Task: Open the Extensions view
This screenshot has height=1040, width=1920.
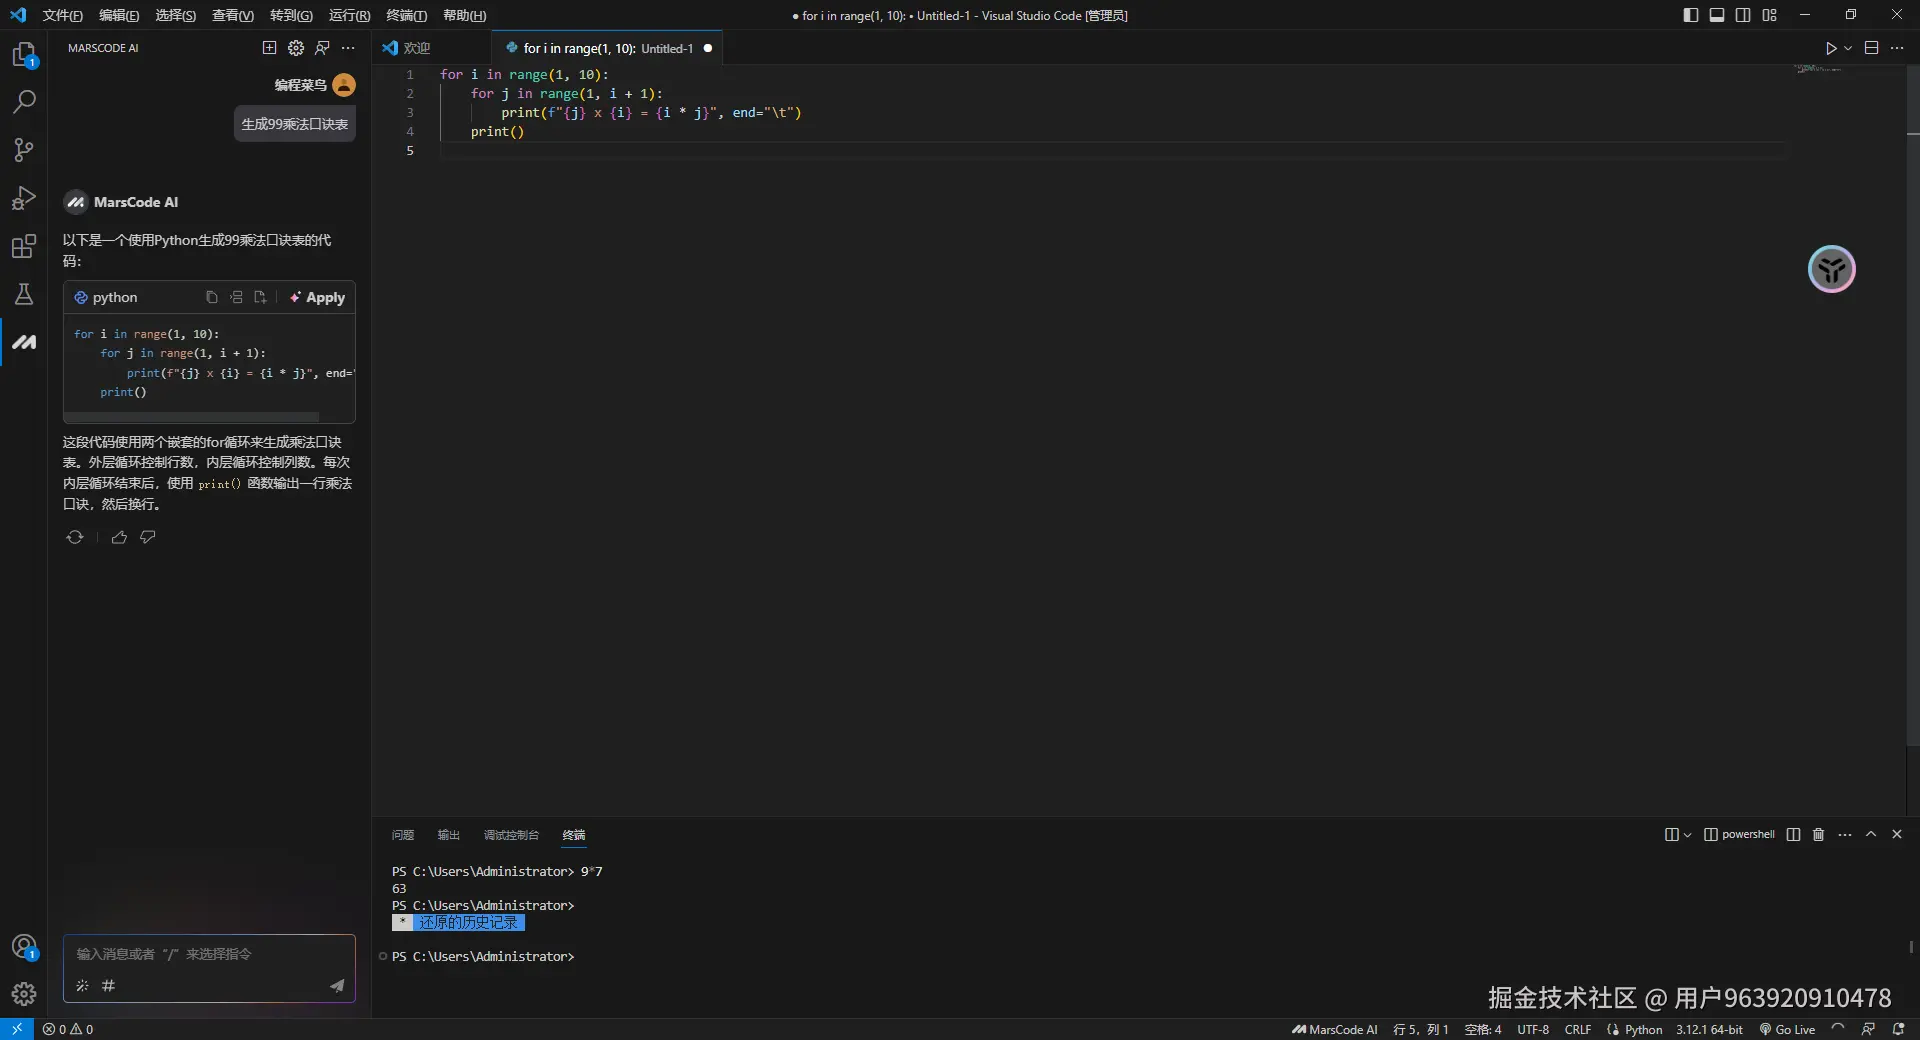Action: click(x=24, y=246)
